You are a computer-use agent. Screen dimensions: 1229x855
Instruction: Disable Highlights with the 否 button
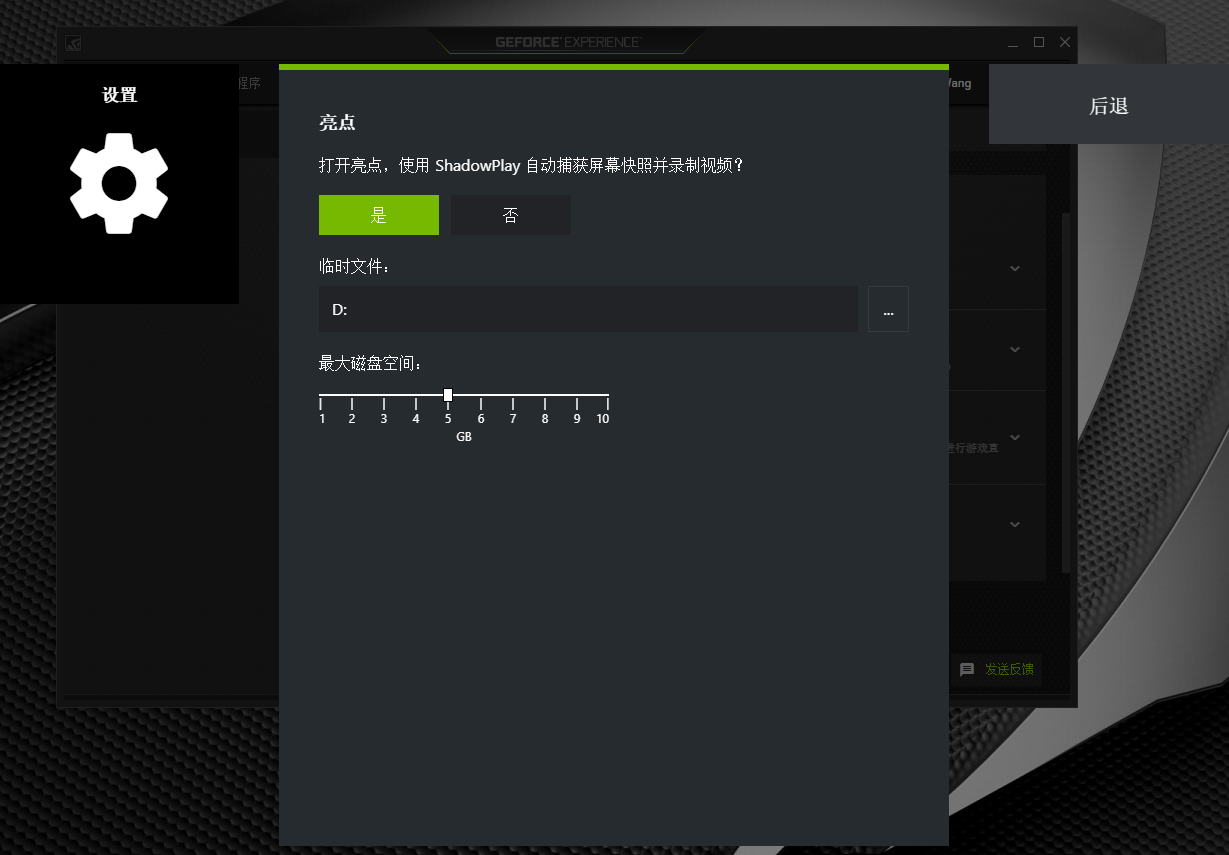(511, 215)
